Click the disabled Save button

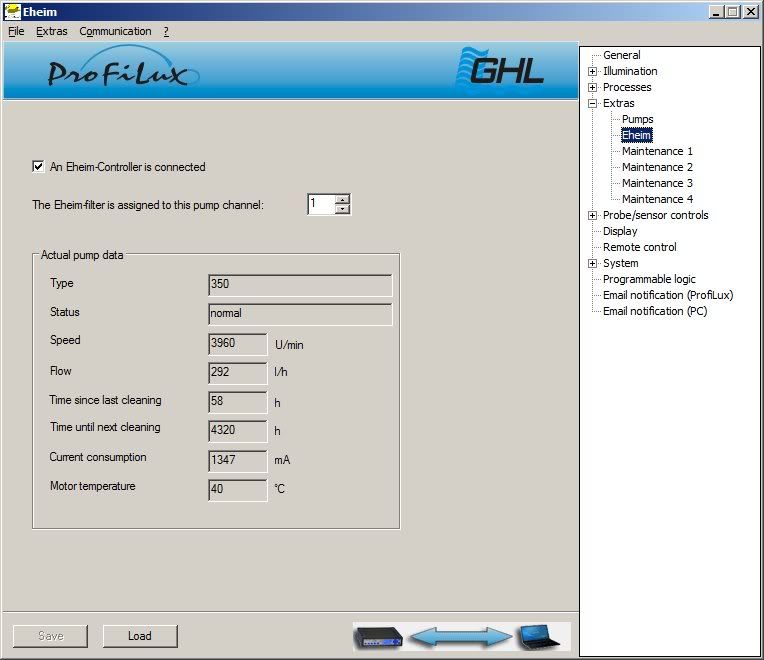(x=51, y=636)
